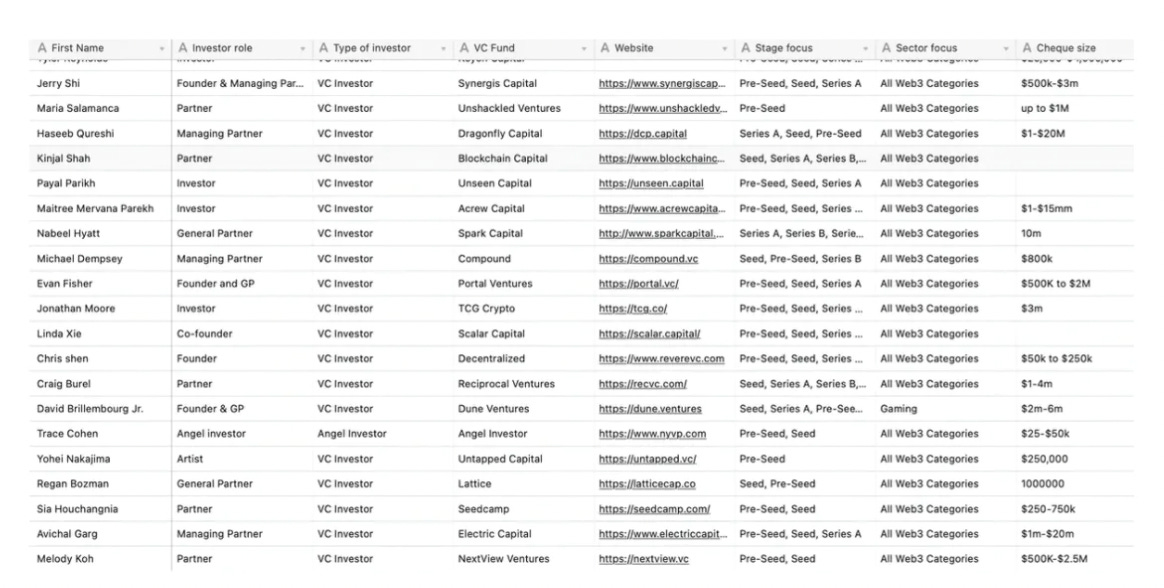Open the Investor role column dropdown arrow
The image size is (1164, 588).
point(302,49)
